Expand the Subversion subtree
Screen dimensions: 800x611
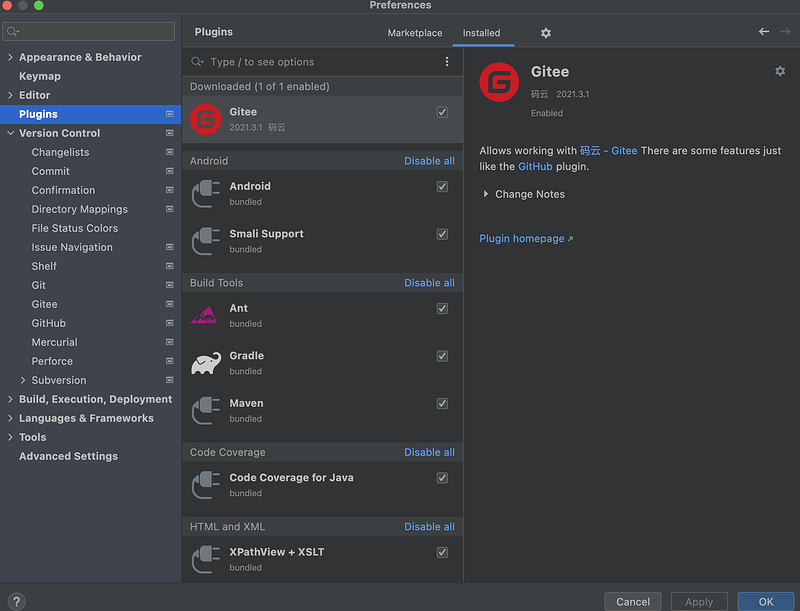(22, 380)
